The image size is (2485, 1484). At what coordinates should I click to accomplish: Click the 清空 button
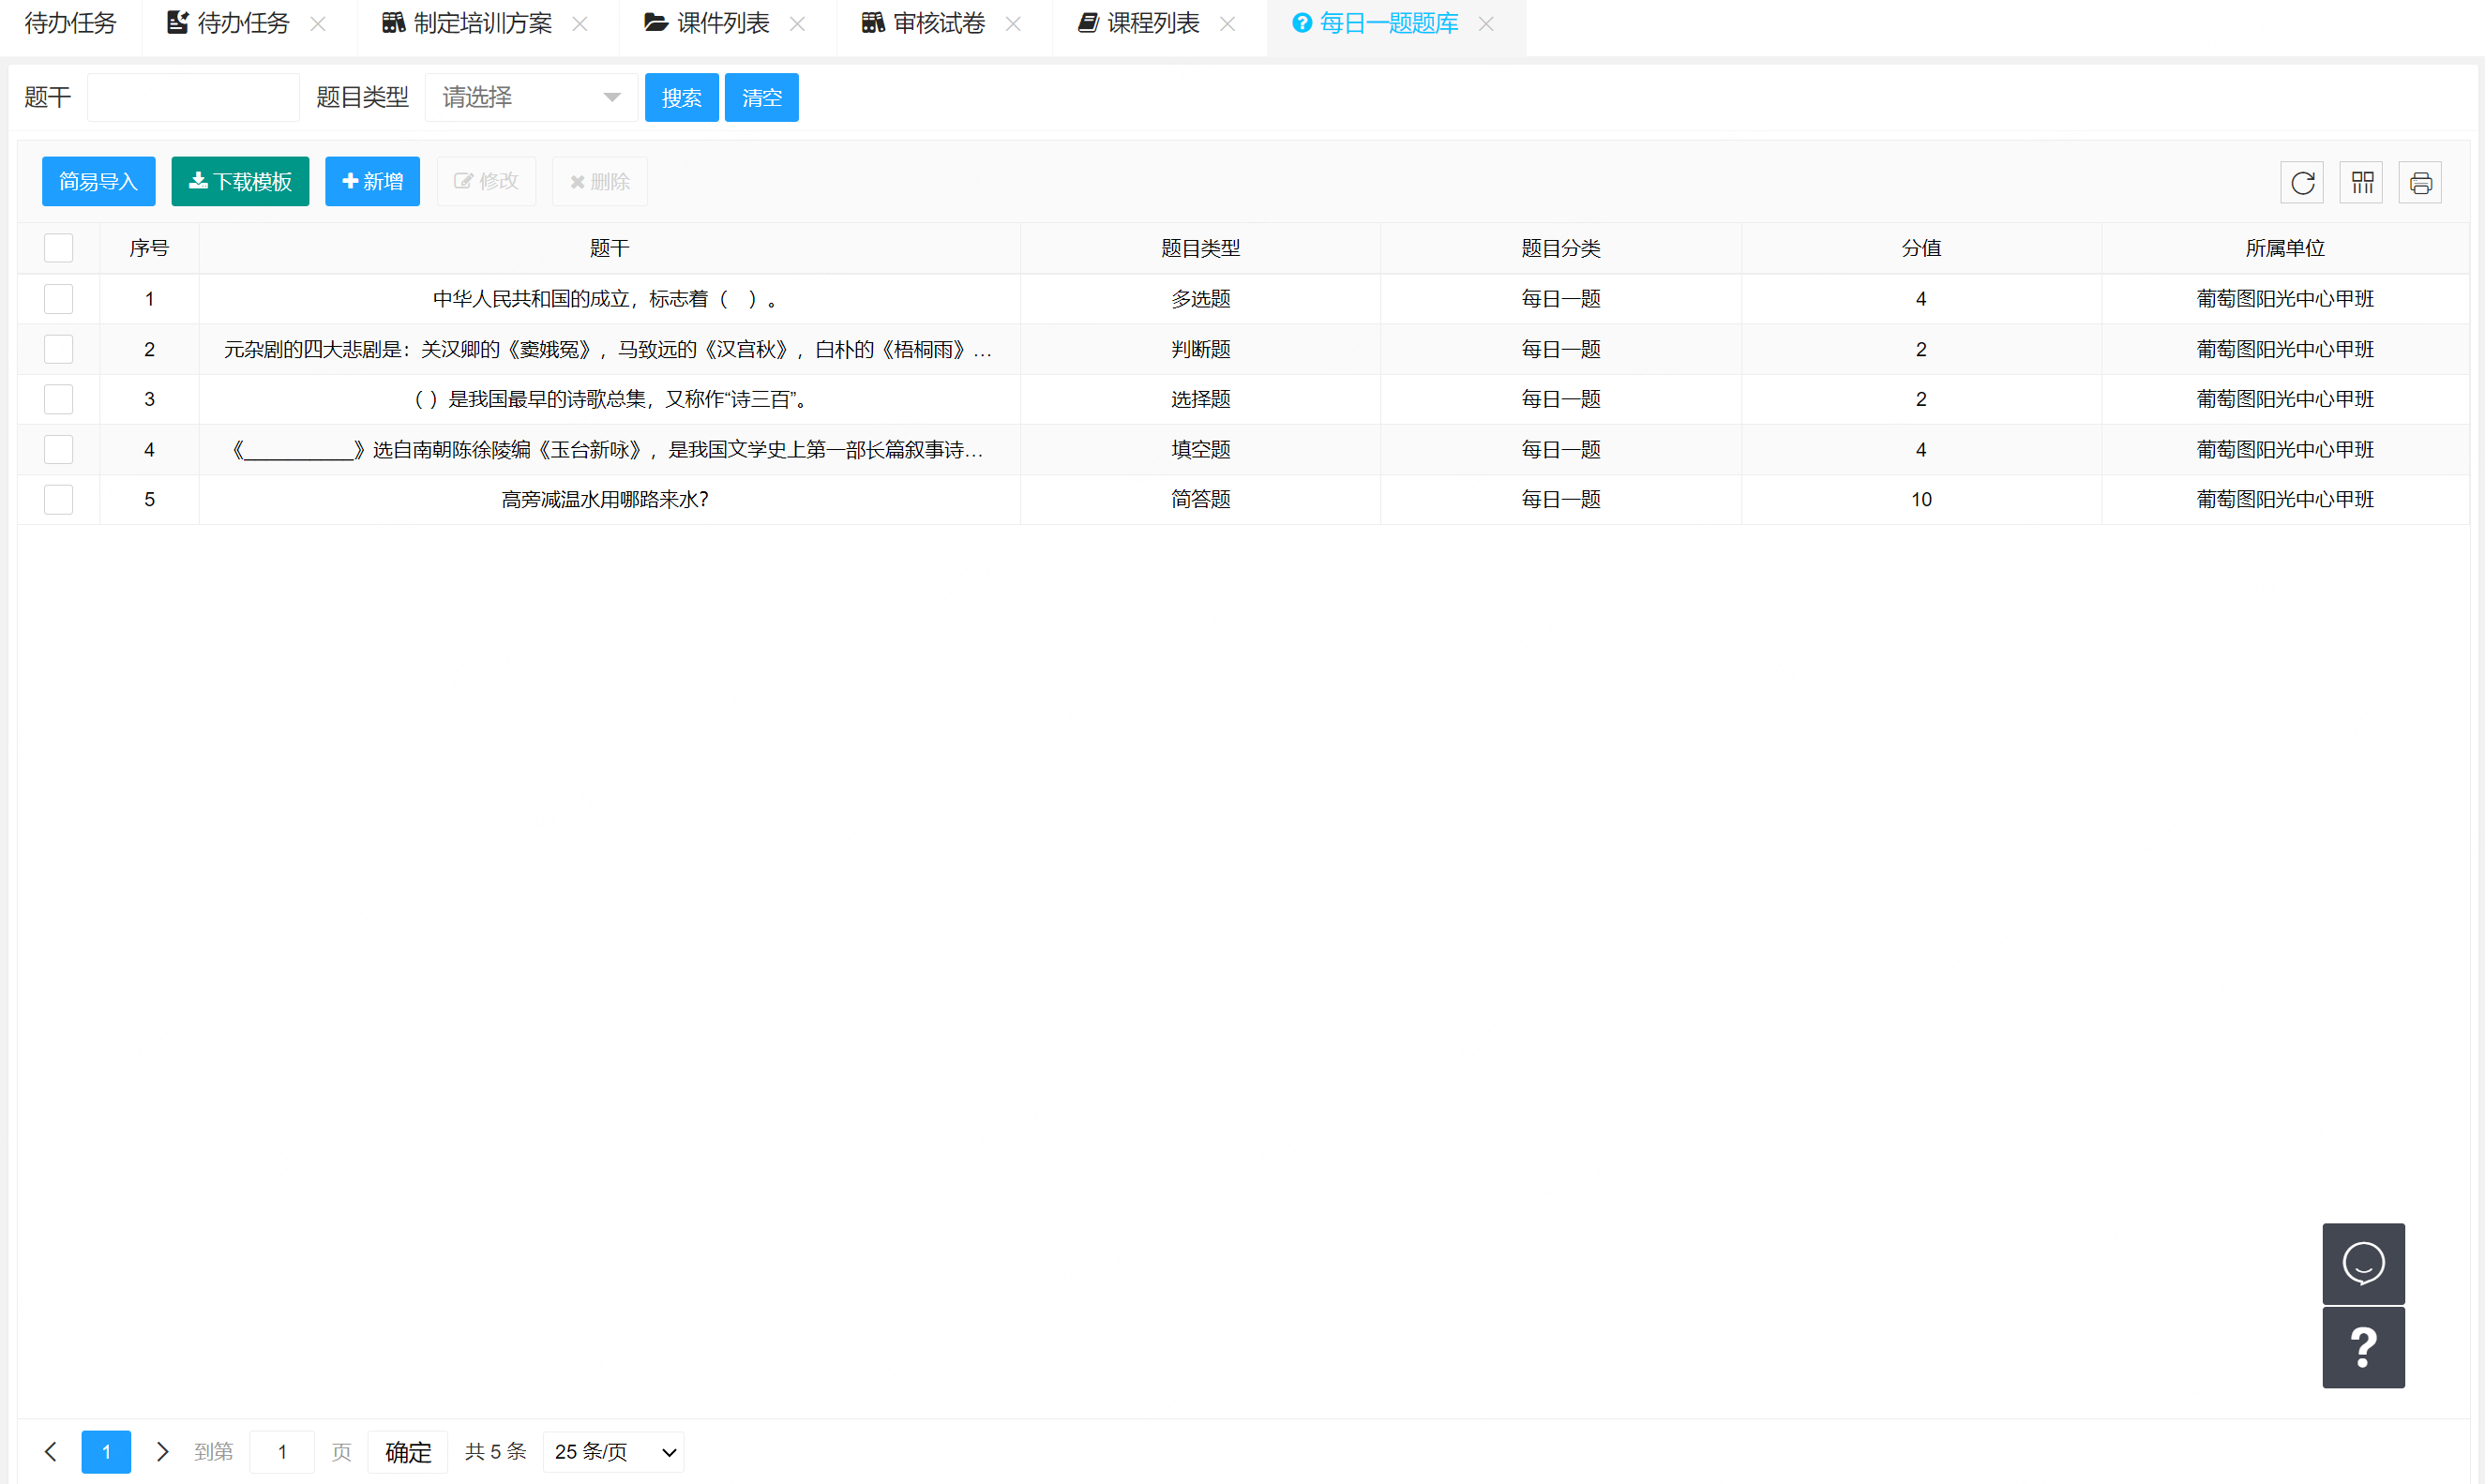pos(761,97)
